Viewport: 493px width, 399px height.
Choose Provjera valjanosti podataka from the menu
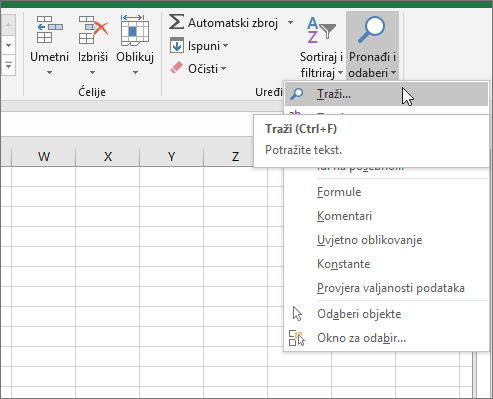[x=386, y=288]
